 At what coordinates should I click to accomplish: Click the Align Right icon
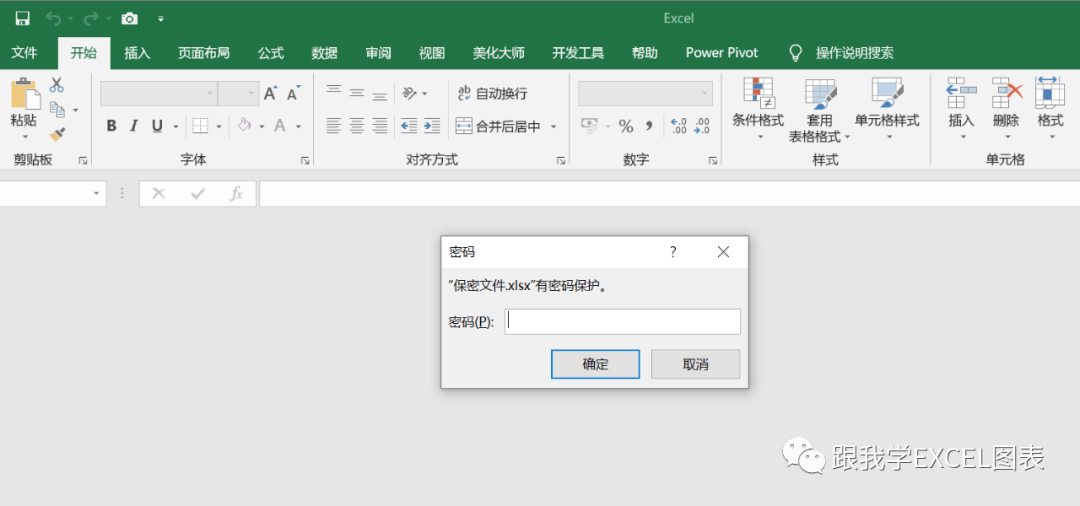pos(380,126)
